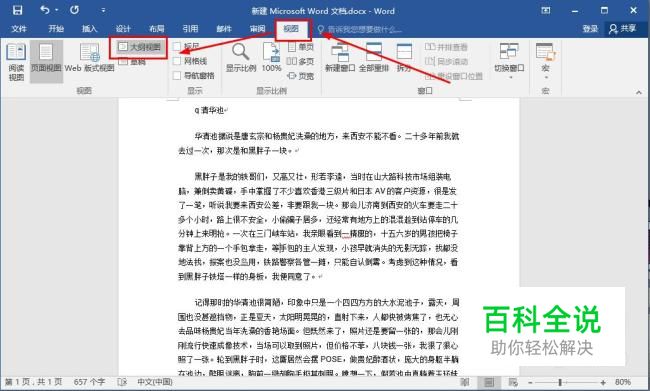The height and width of the screenshot is (391, 650).
Task: Click 同步滚动 synchronous scrolling
Action: (x=446, y=61)
